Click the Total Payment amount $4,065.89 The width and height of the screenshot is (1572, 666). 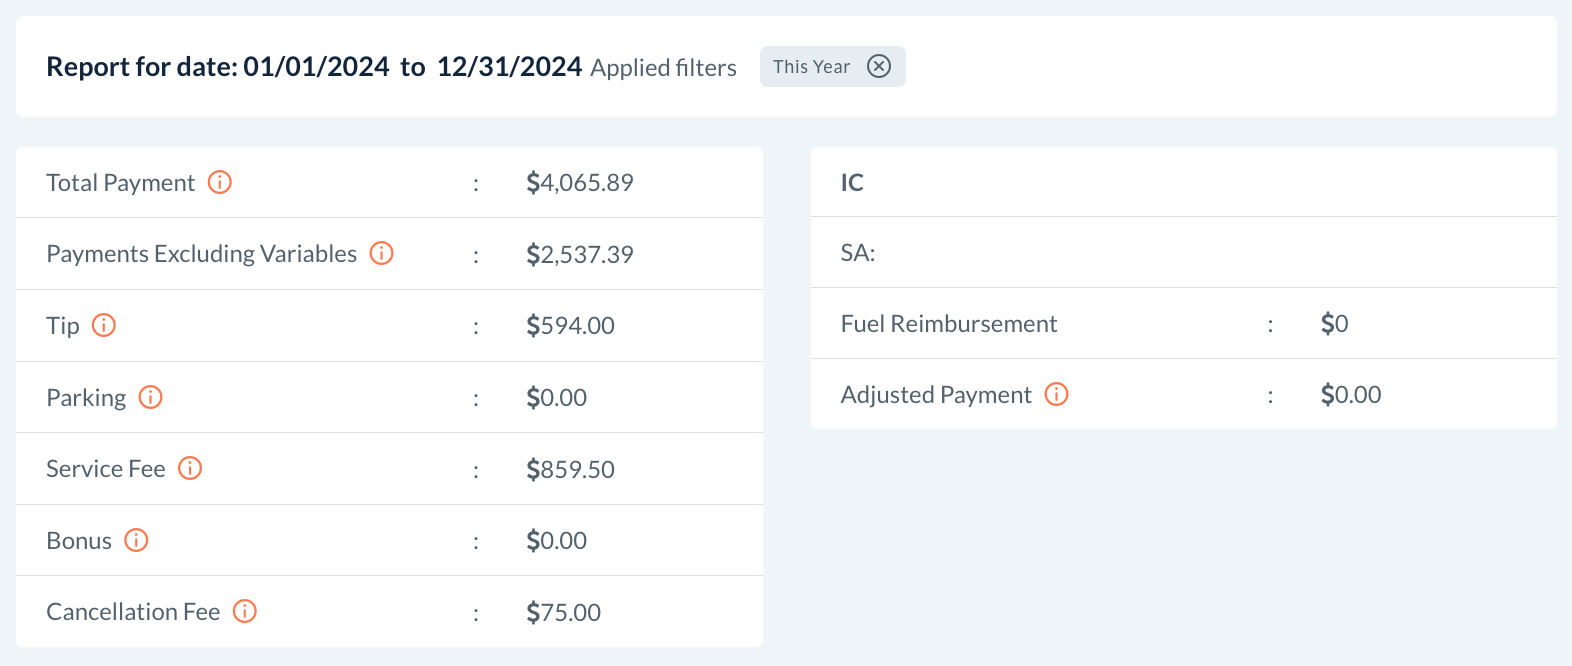tap(580, 183)
